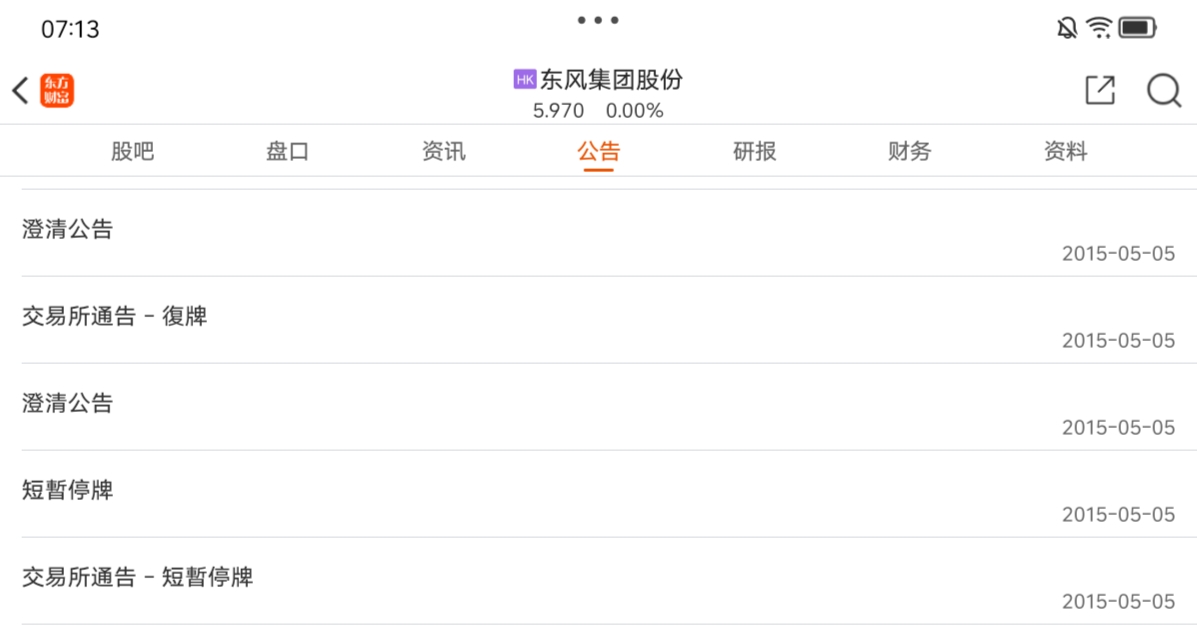Open 交易所通告 - 短暫停牌 announcement

(598, 581)
